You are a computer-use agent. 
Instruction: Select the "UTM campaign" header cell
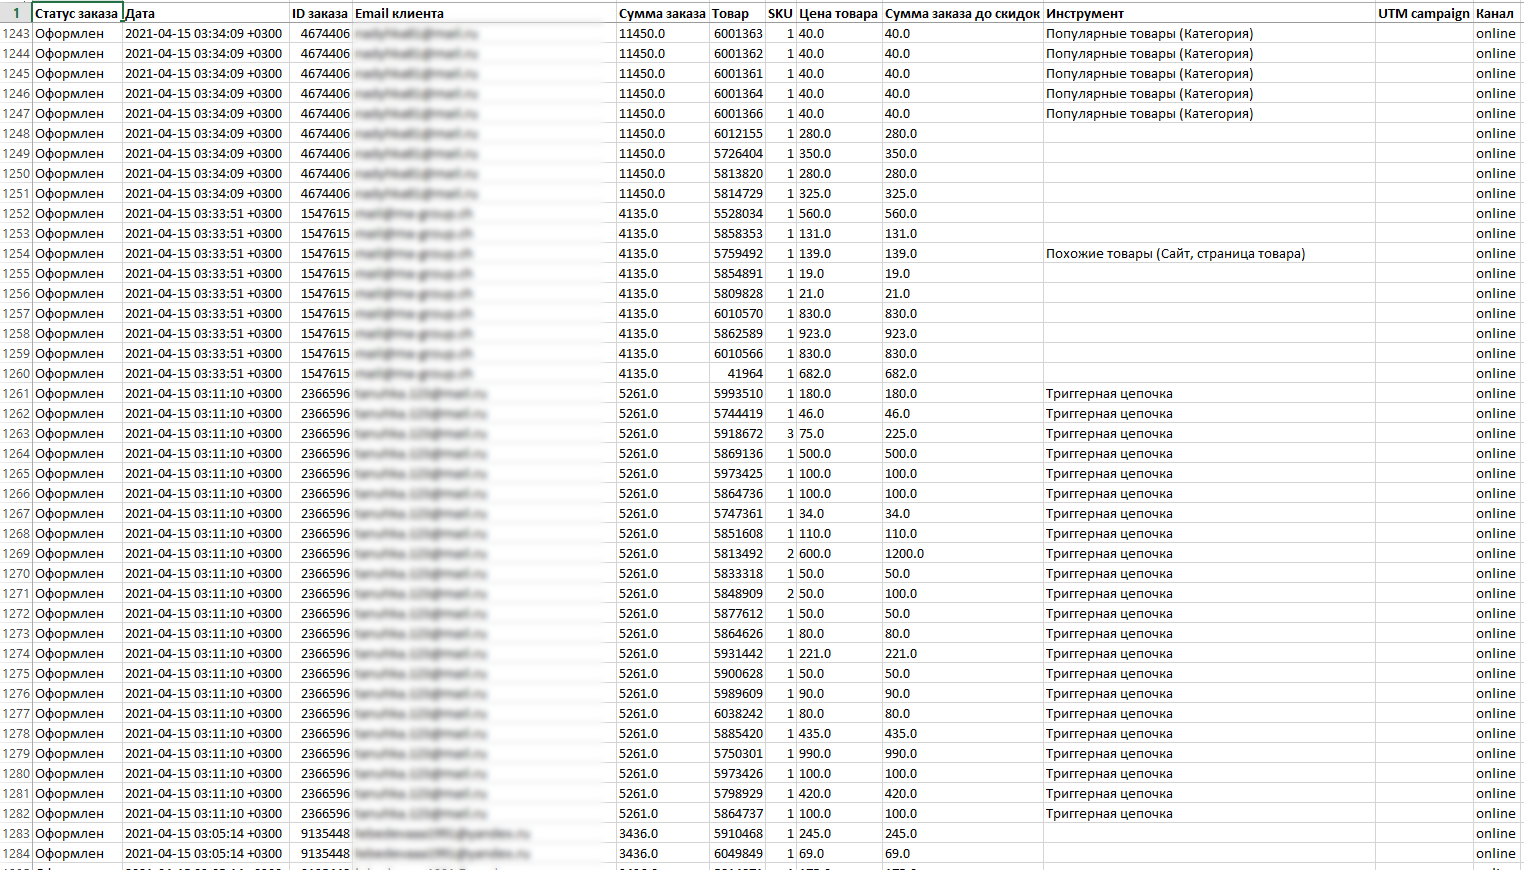point(1423,13)
